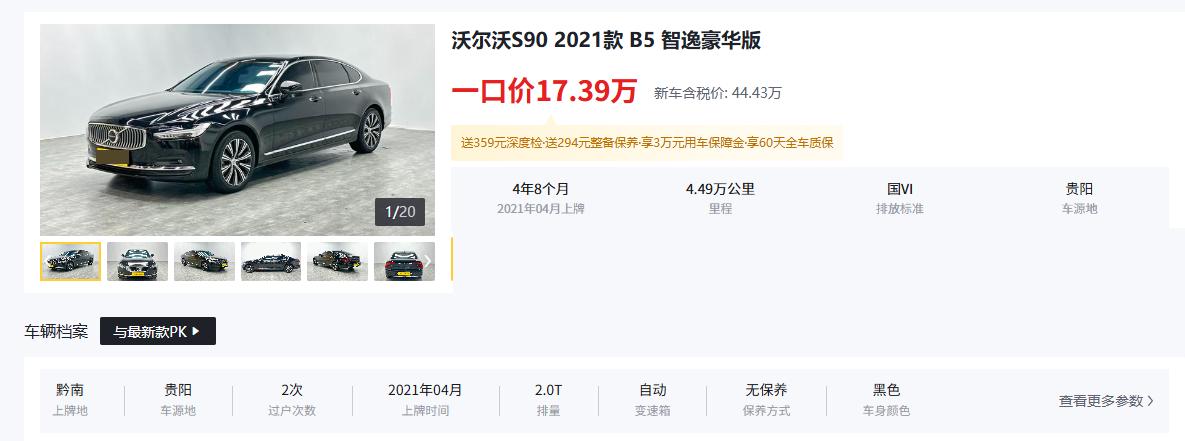Click the play arrow icon in PK button

pos(196,331)
